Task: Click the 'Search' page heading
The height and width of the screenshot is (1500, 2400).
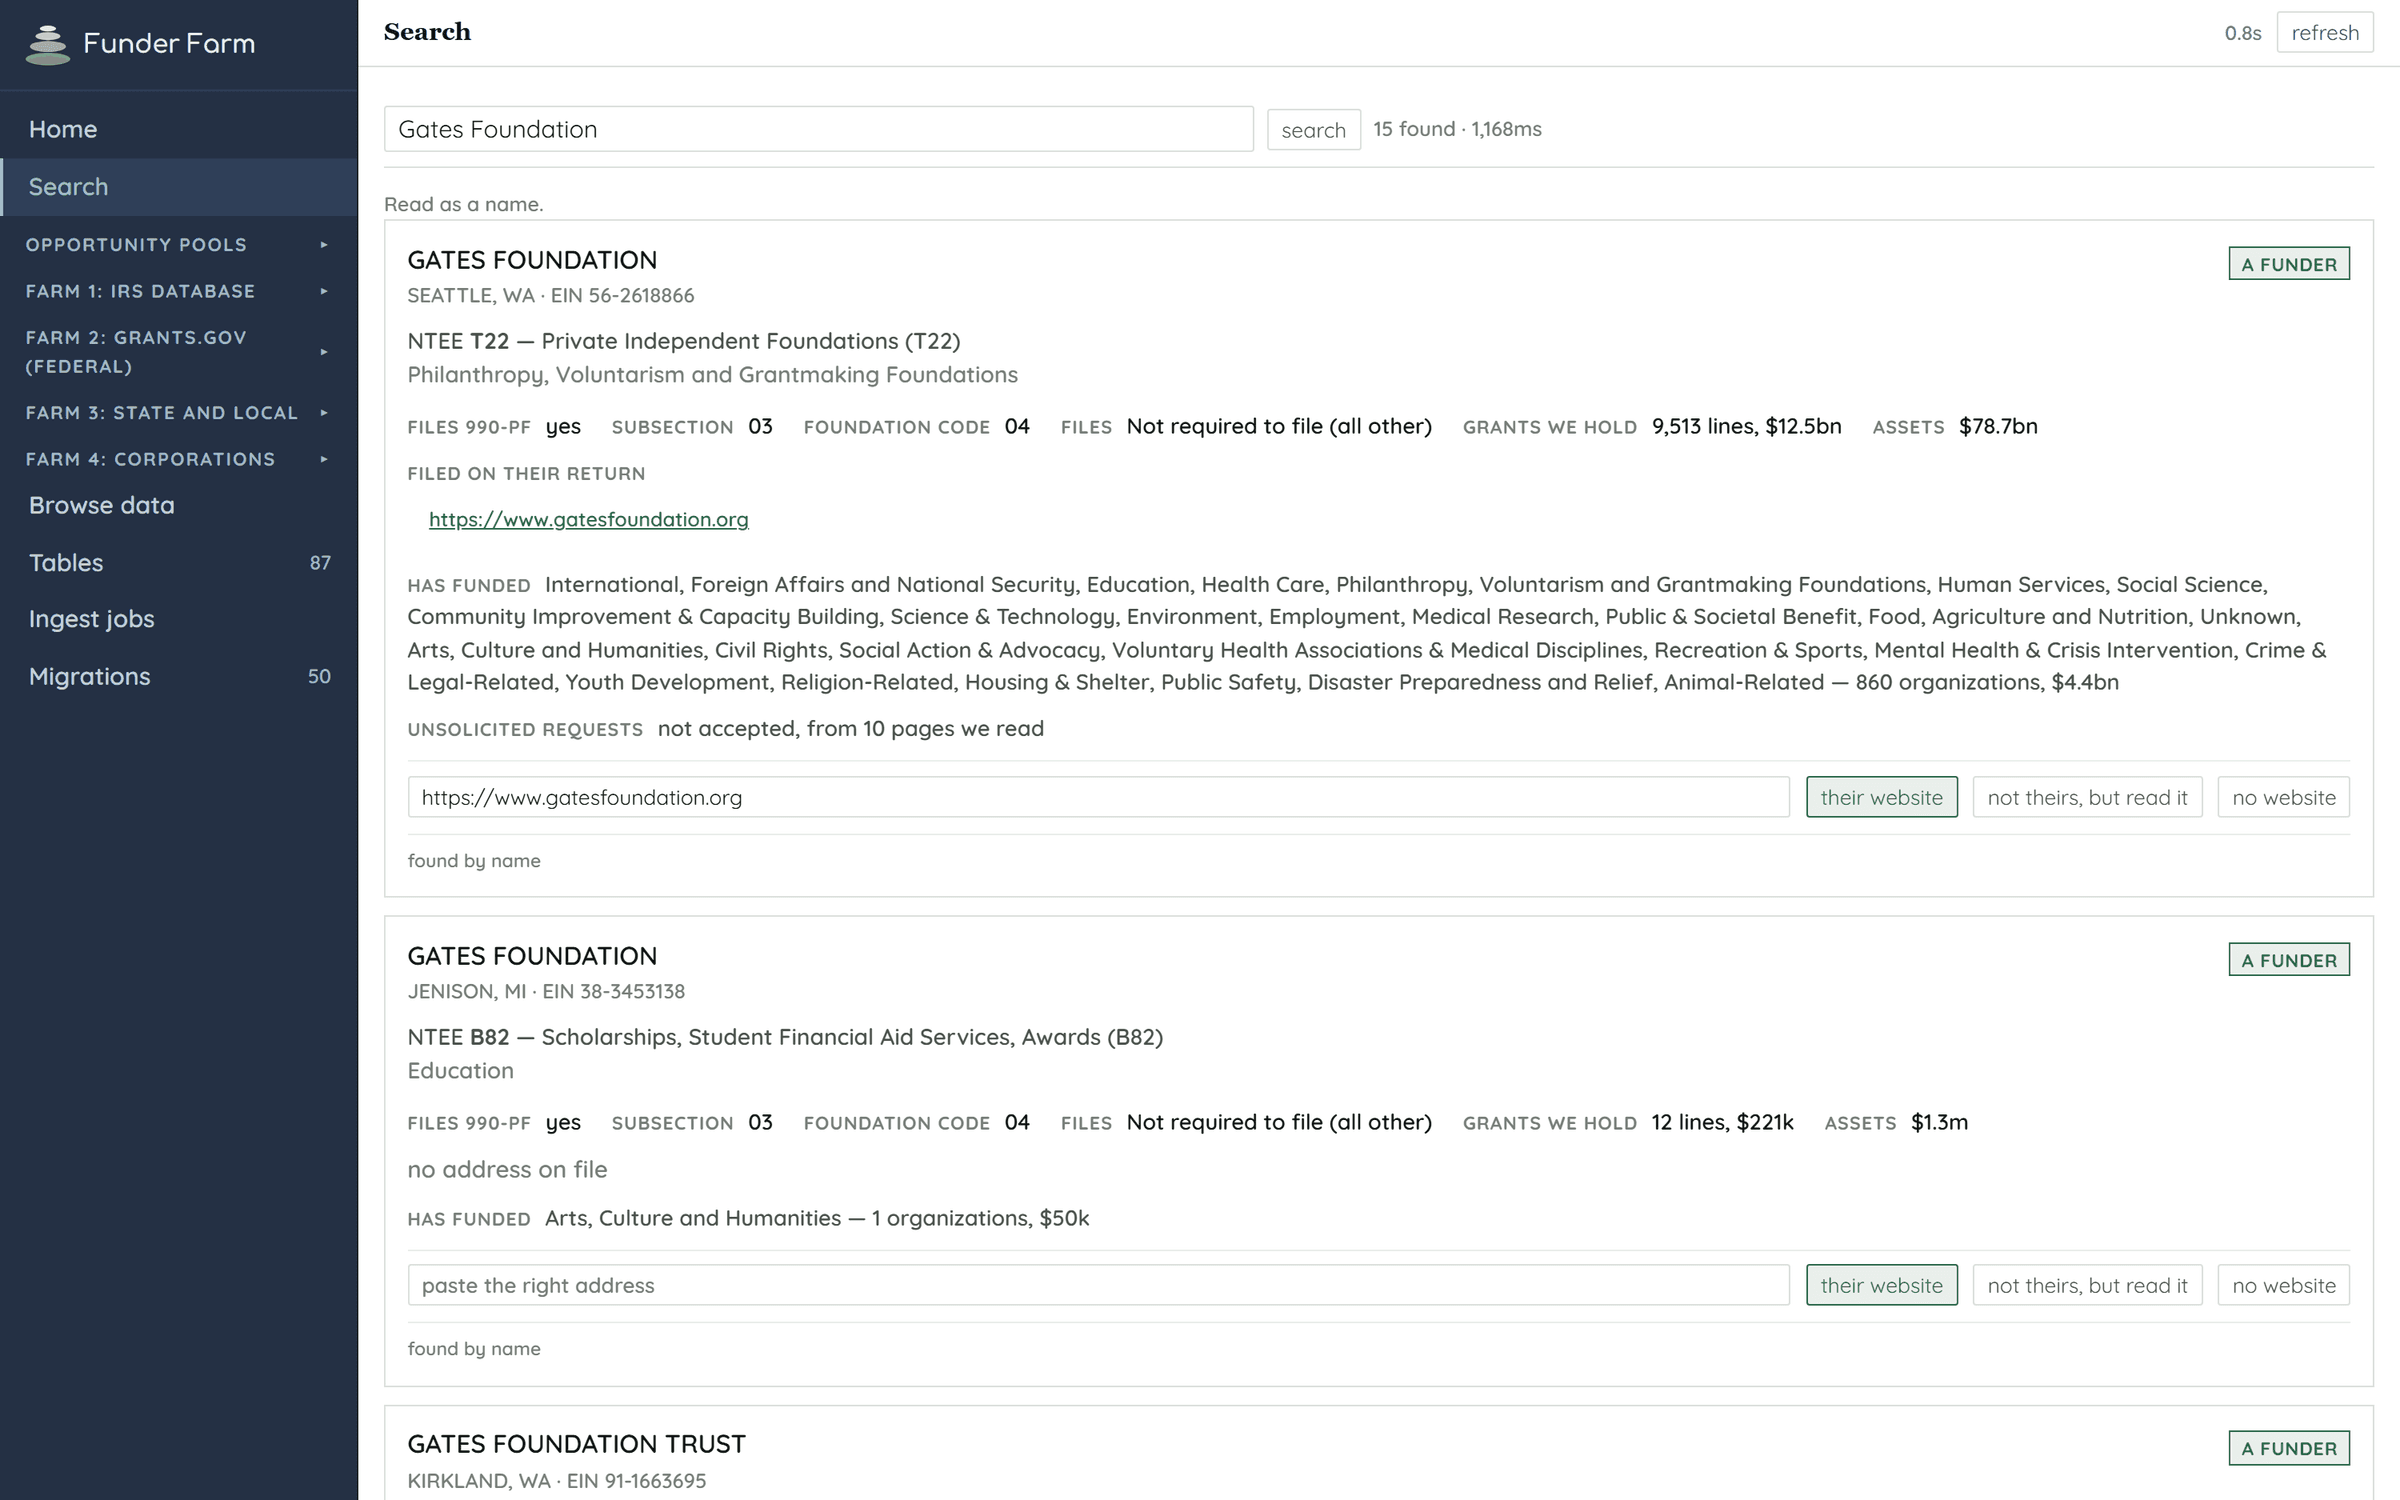Action: (x=427, y=32)
